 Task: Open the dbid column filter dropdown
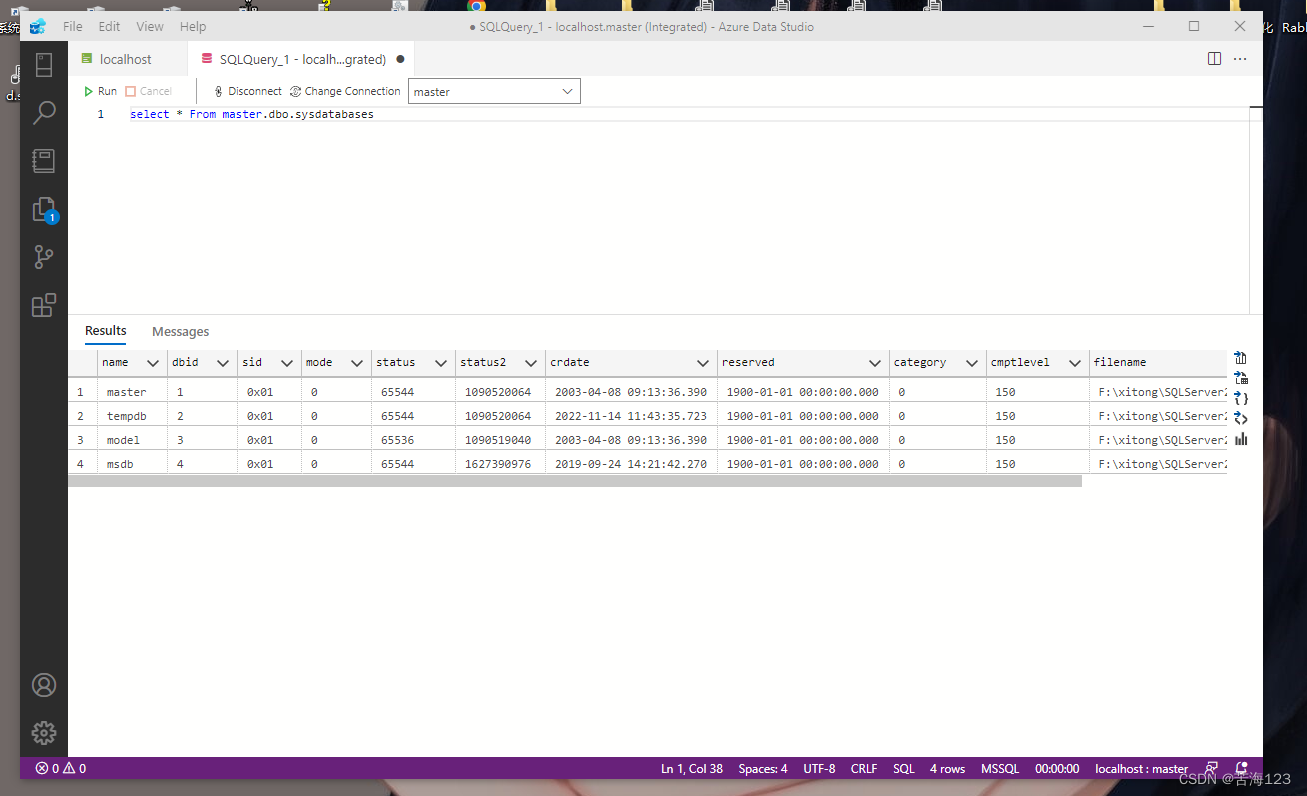tap(223, 363)
